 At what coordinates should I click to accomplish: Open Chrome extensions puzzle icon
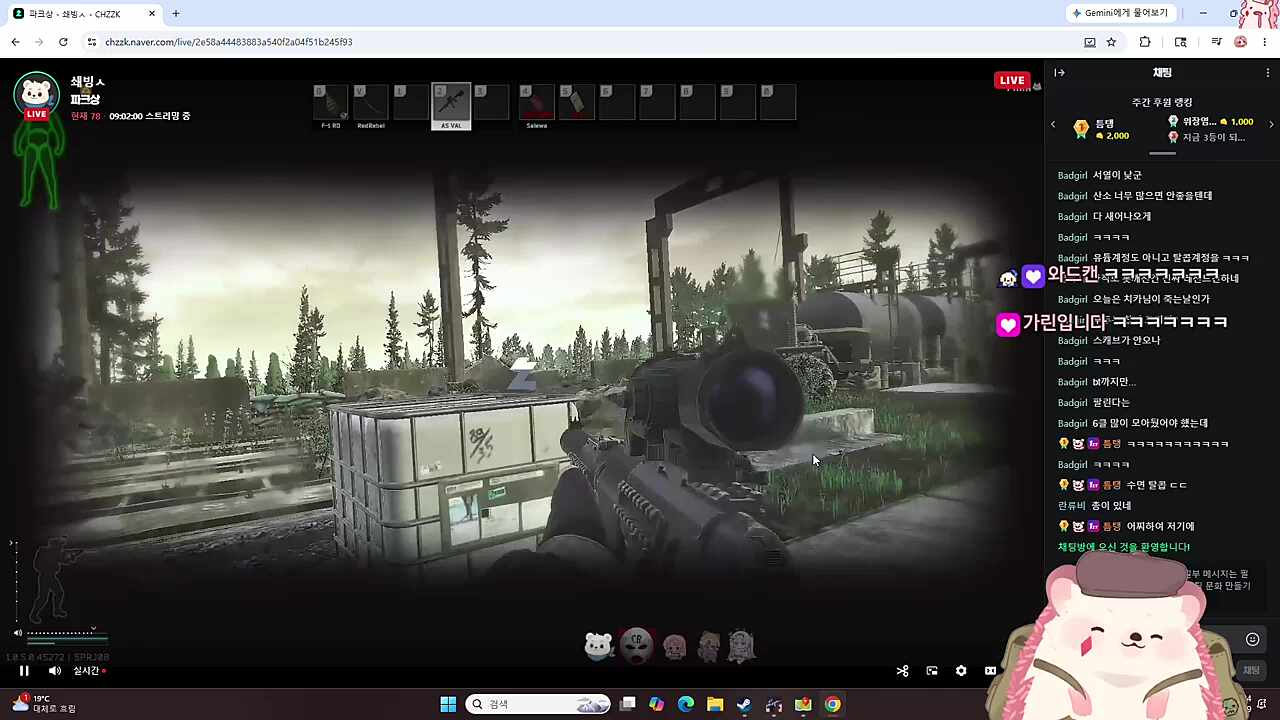click(x=1145, y=42)
